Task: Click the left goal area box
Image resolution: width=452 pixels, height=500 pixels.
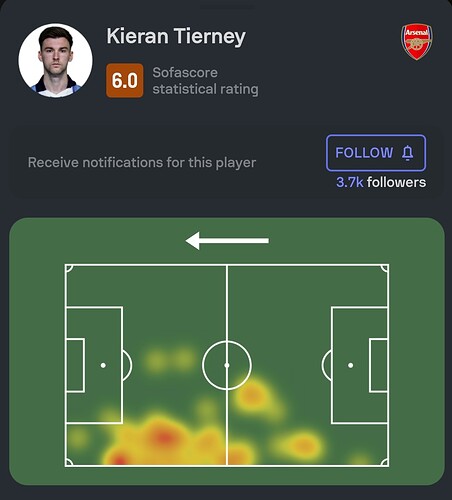Action: point(75,365)
